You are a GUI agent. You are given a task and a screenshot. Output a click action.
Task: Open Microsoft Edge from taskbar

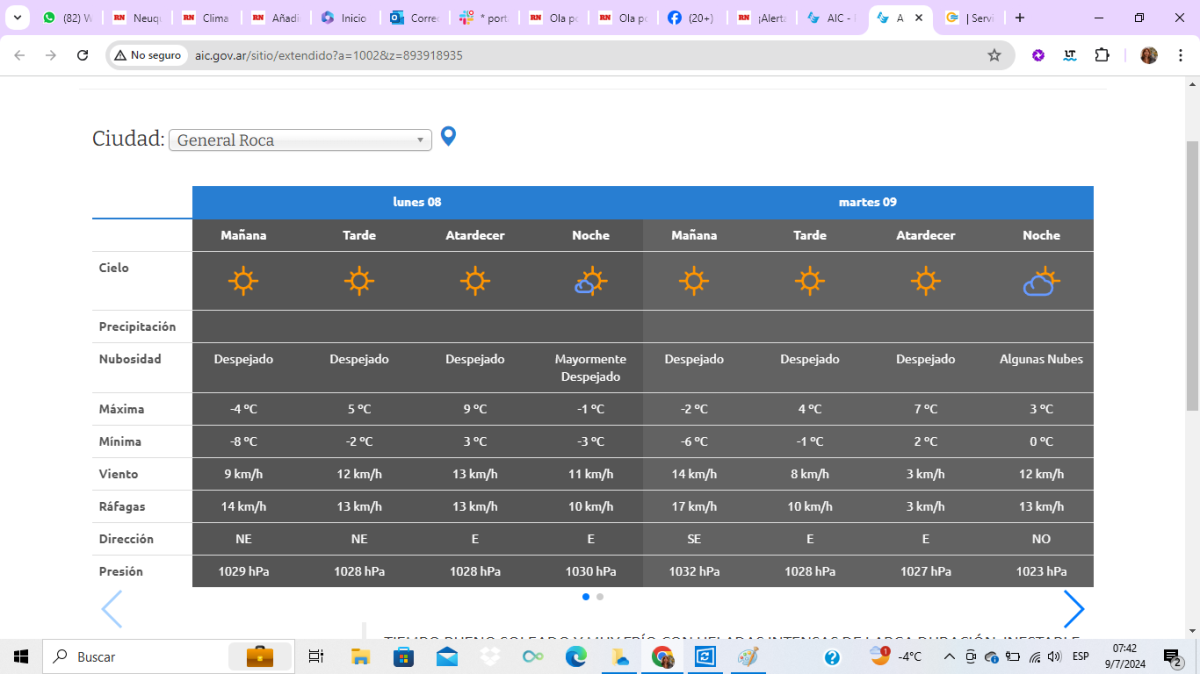(576, 657)
